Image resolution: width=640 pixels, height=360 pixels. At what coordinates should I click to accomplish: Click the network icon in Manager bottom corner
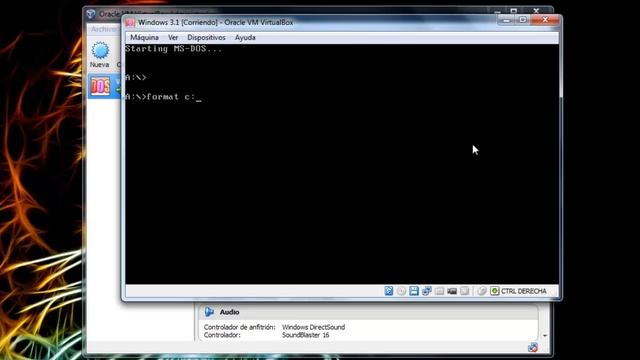(x=533, y=347)
